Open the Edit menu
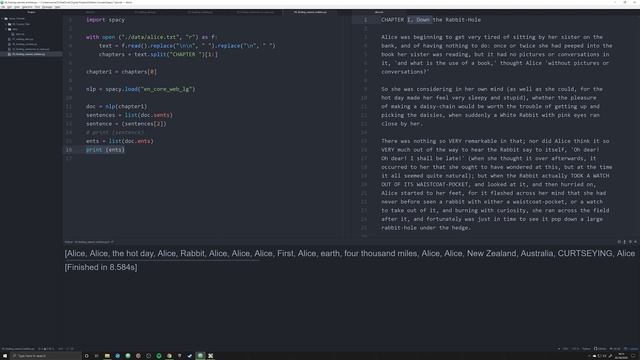This screenshot has width=640, height=360. click(10, 7)
